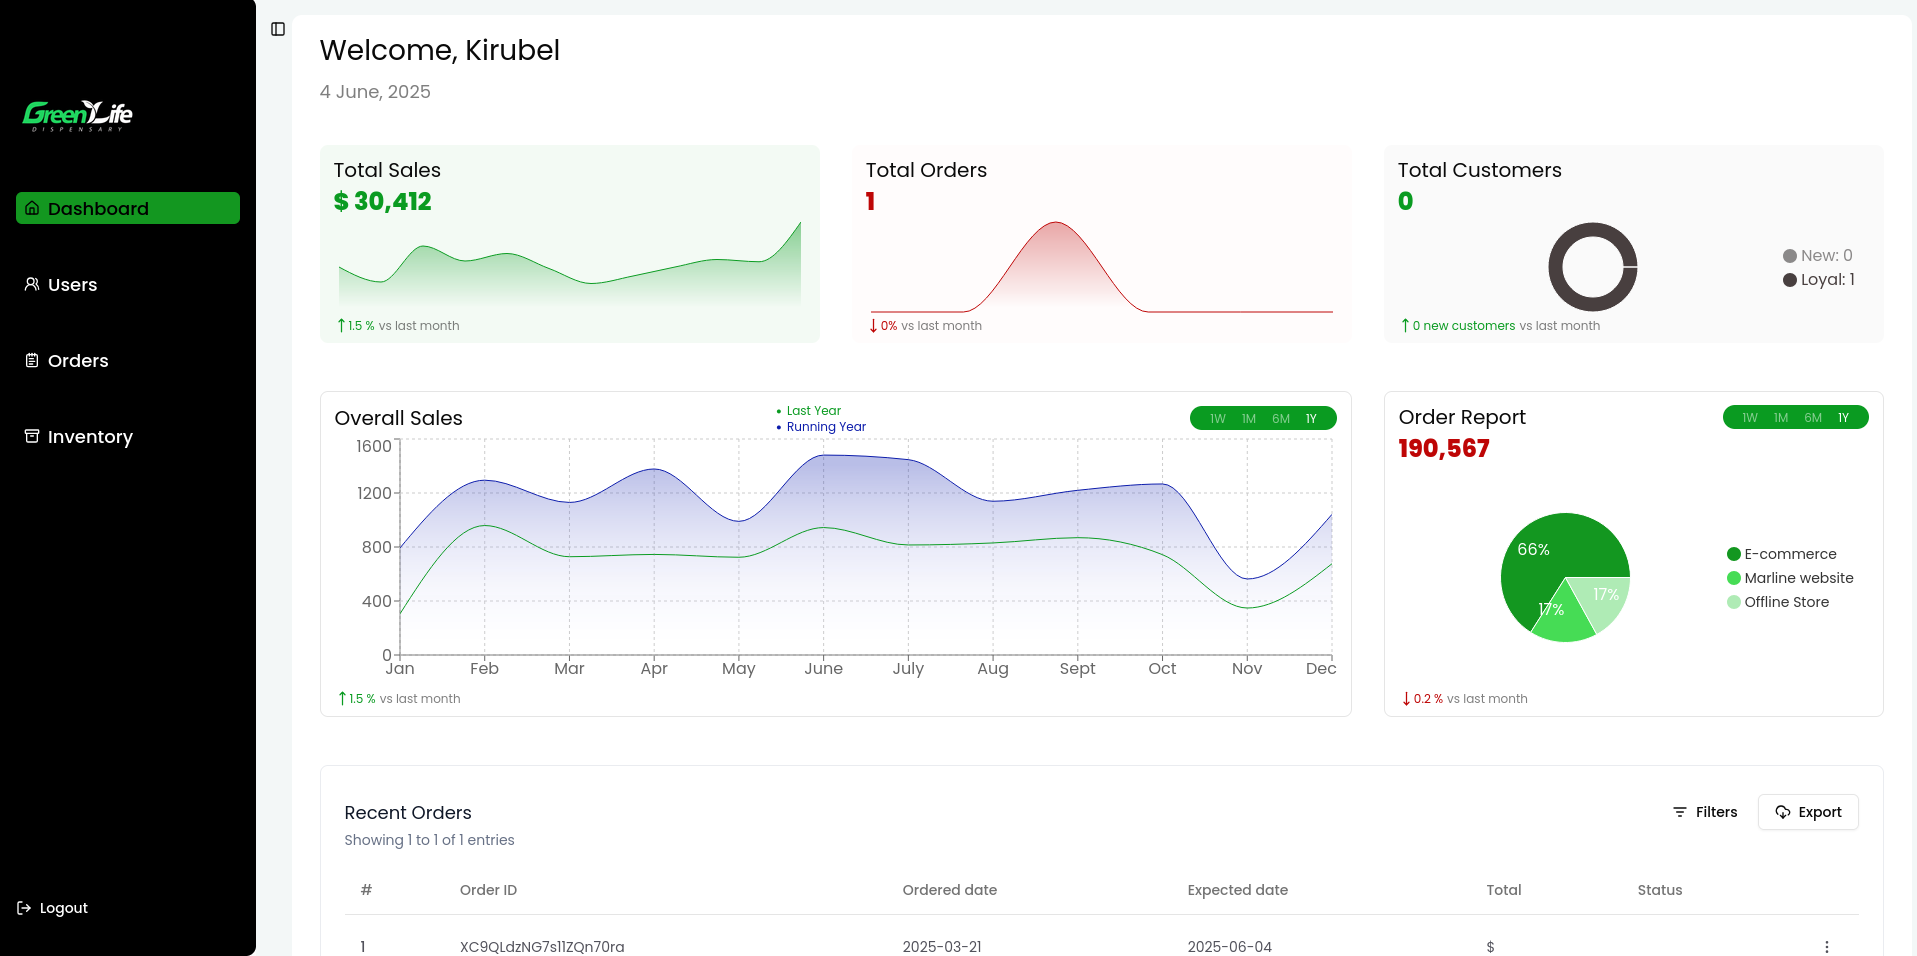Click the GreenLife Dispensary logo

[x=78, y=115]
